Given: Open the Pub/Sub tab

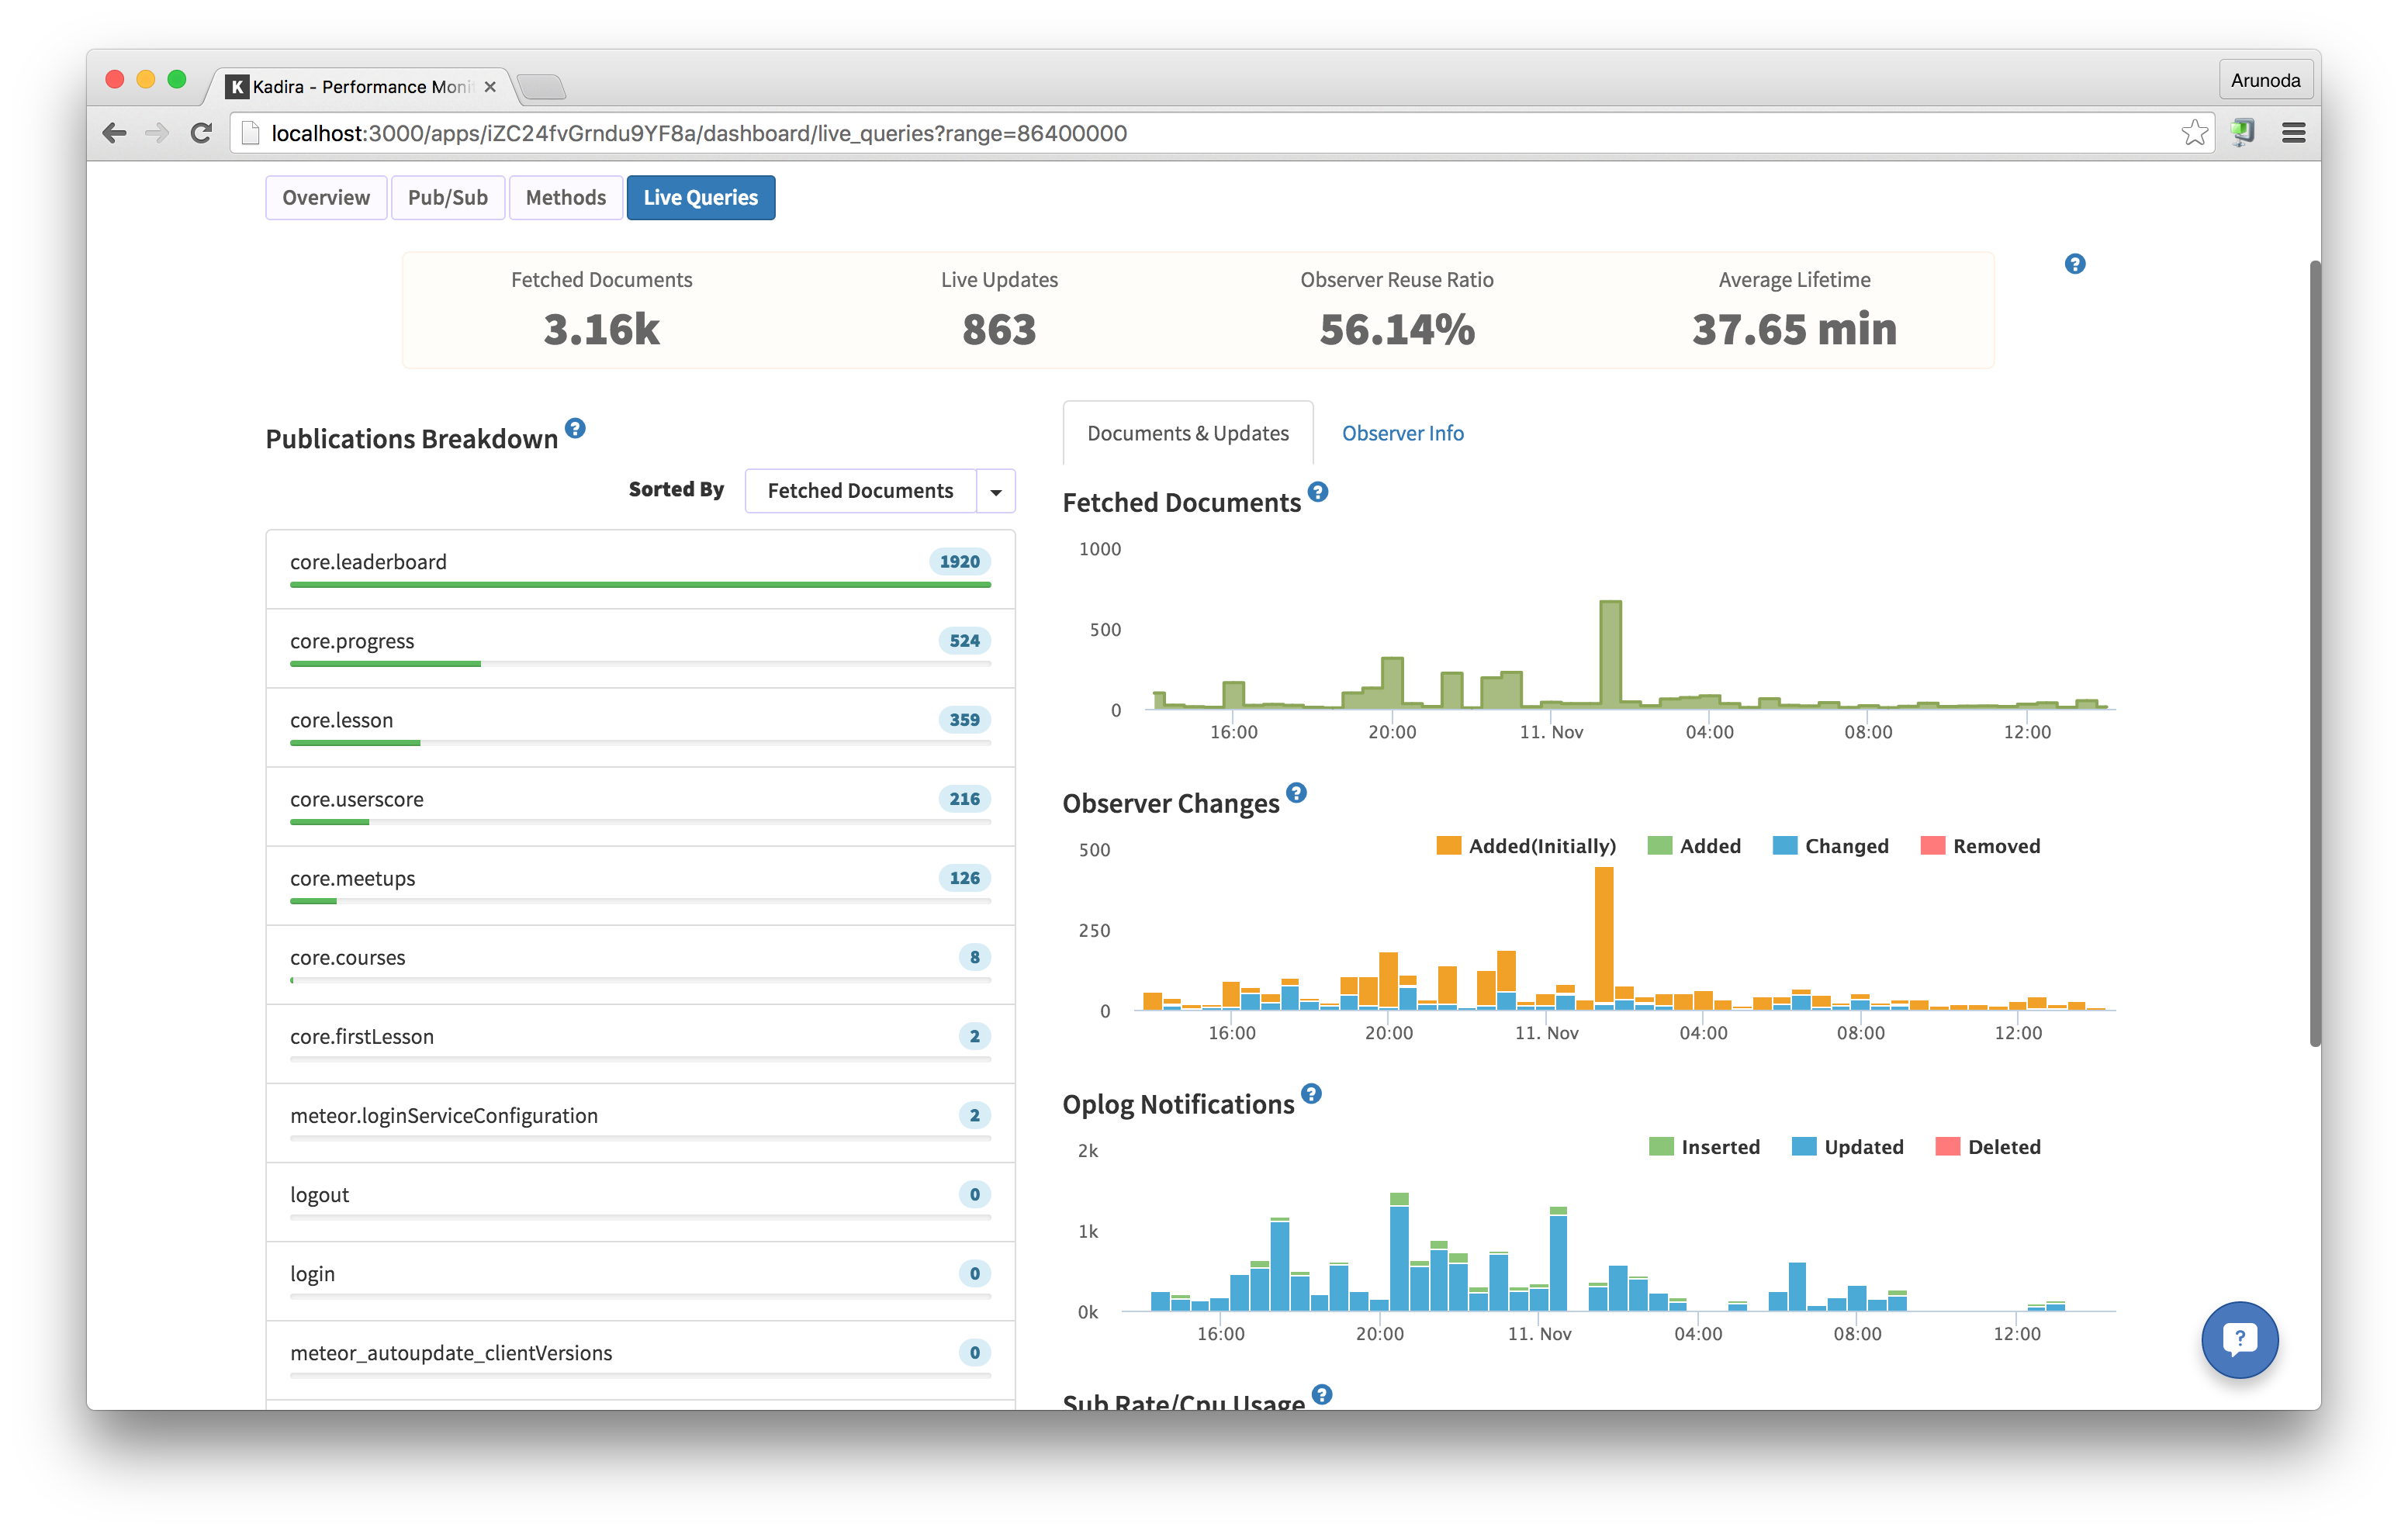Looking at the screenshot, I should tap(447, 197).
